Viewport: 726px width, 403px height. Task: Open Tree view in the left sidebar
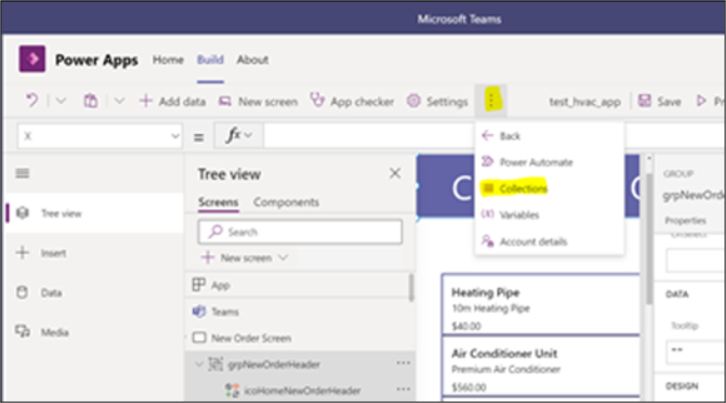pos(95,213)
